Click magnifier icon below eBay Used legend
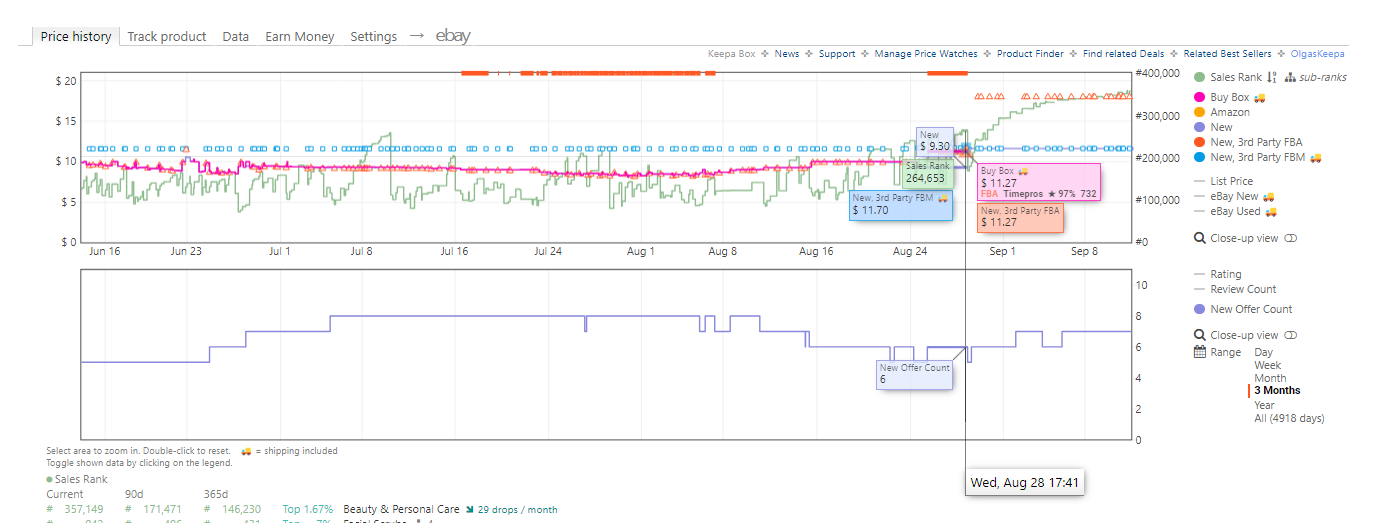The width and height of the screenshot is (1386, 523). pos(1200,239)
